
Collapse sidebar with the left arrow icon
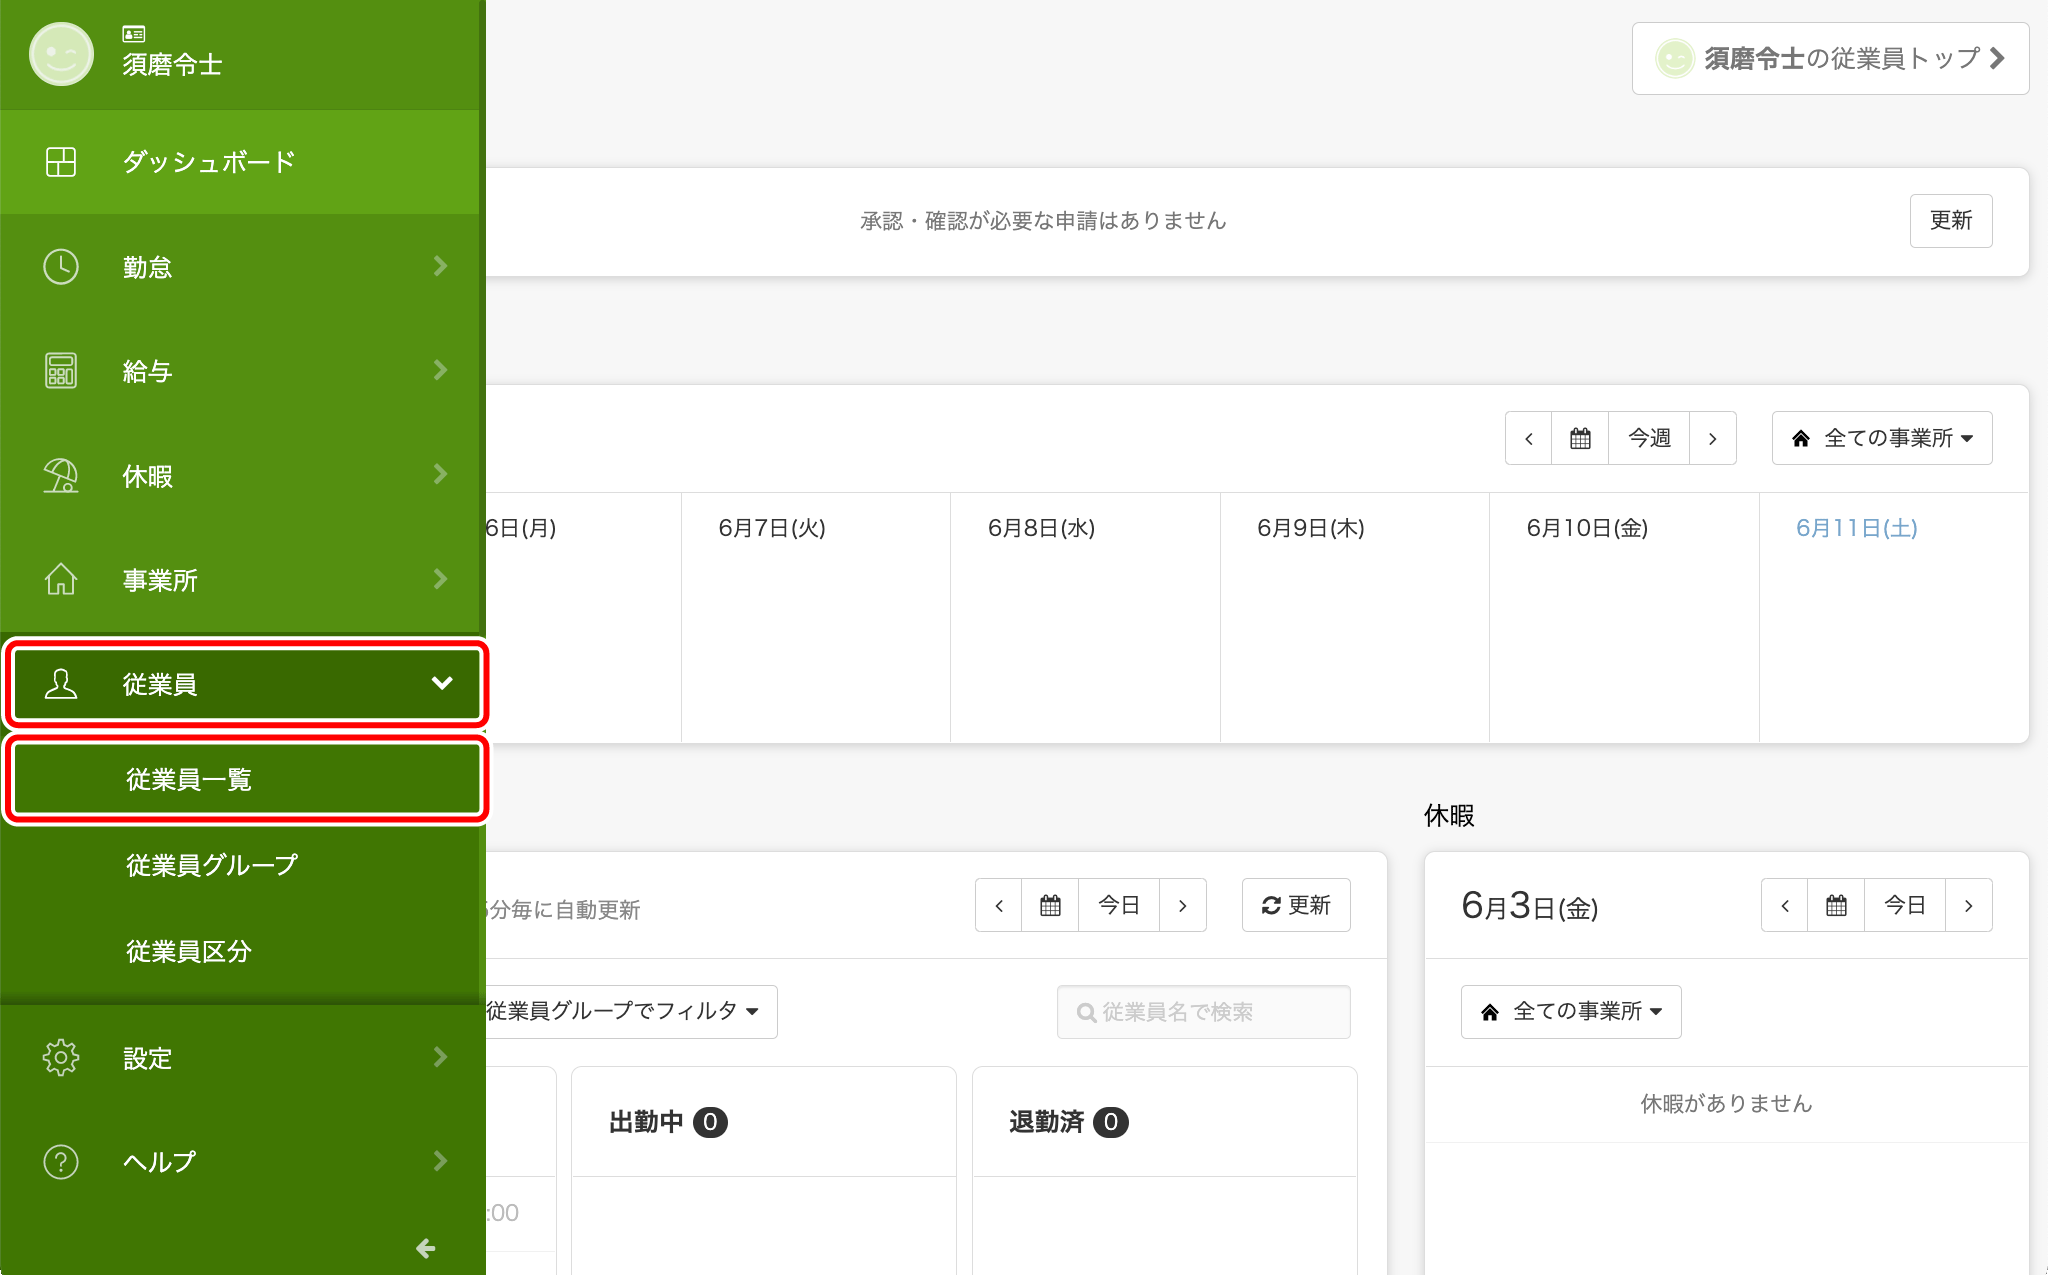tap(425, 1248)
